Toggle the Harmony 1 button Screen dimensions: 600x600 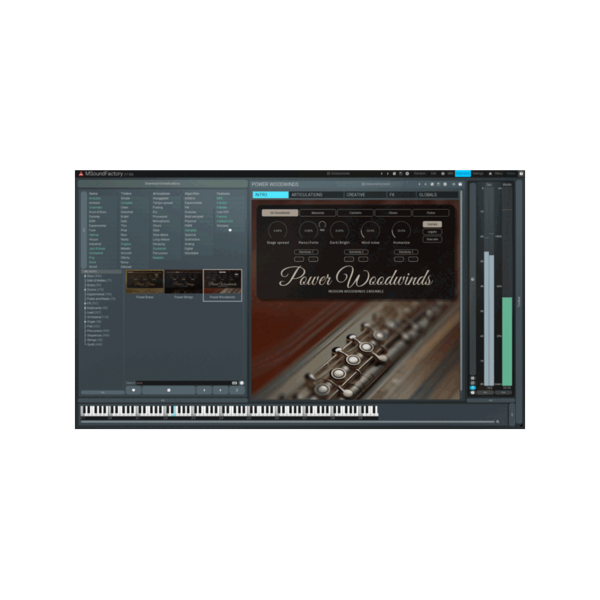pyautogui.click(x=306, y=252)
